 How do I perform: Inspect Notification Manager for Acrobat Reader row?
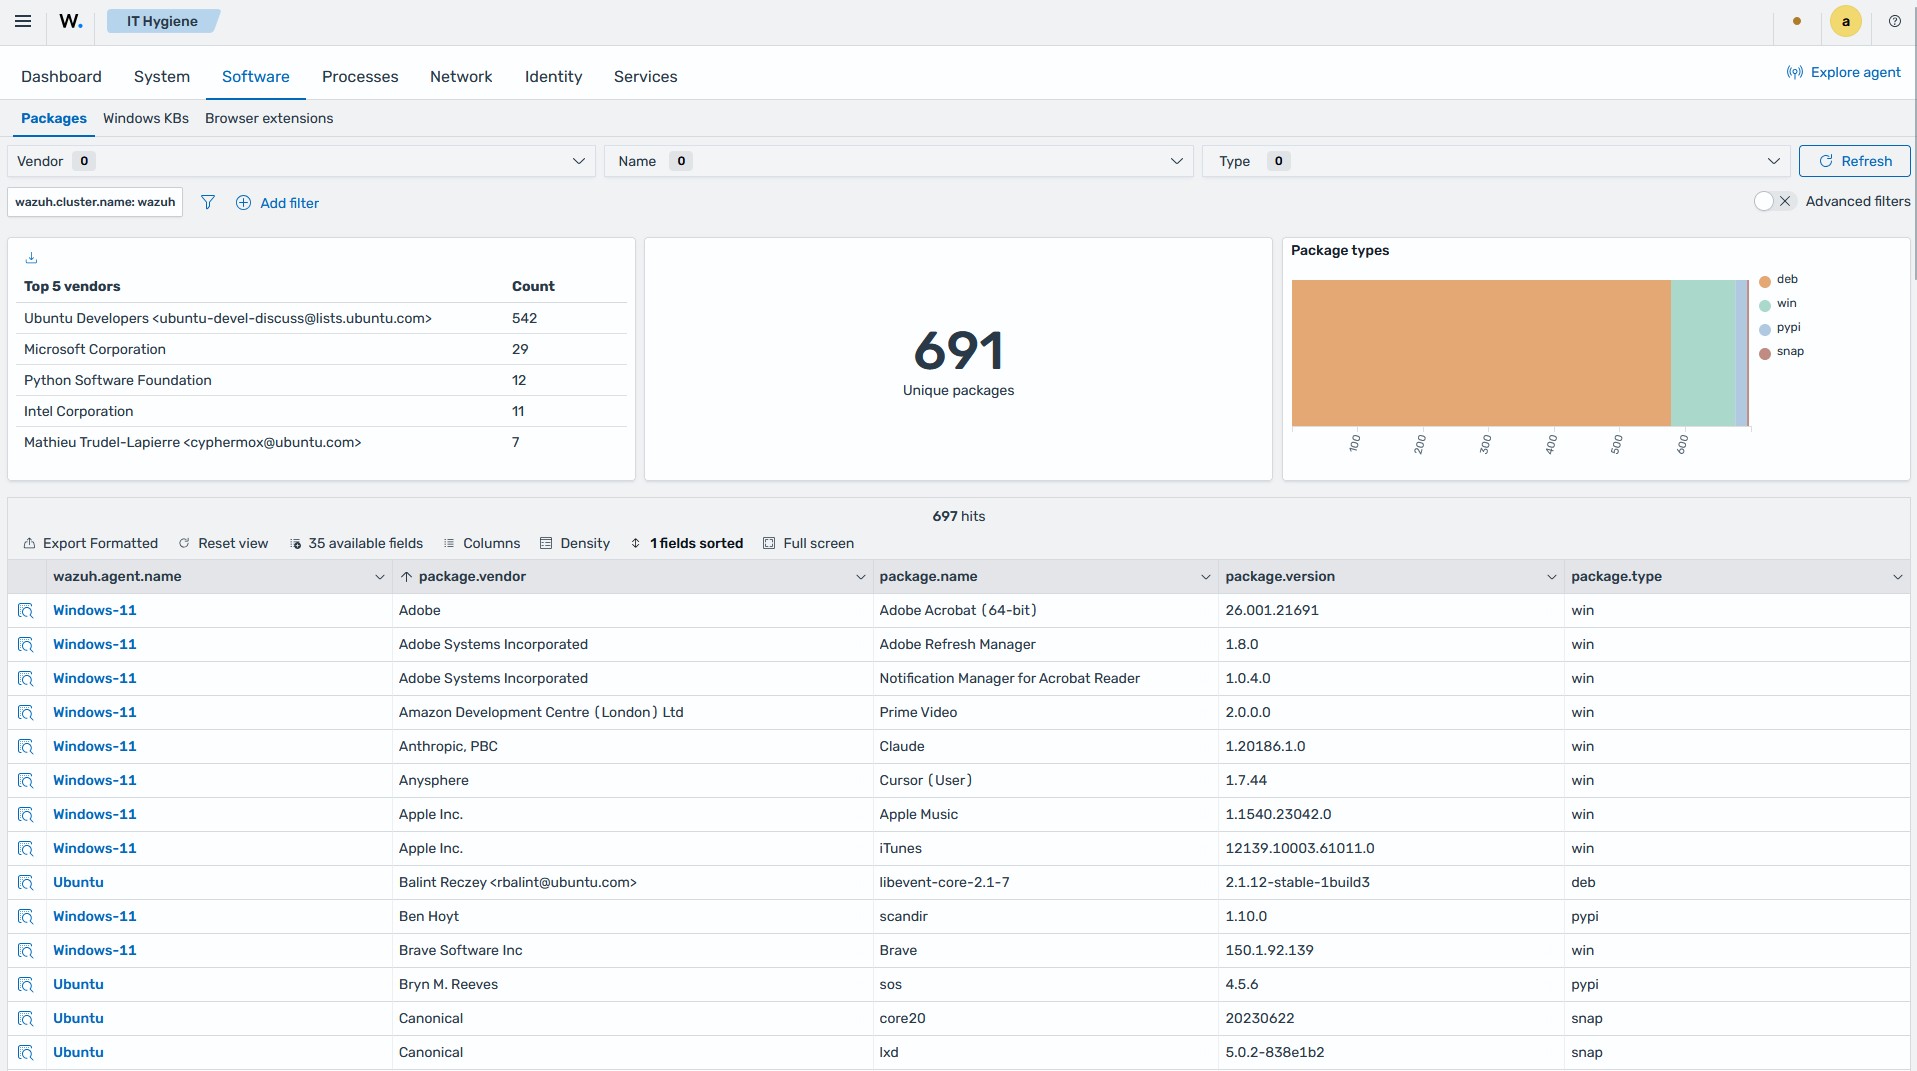pos(26,679)
